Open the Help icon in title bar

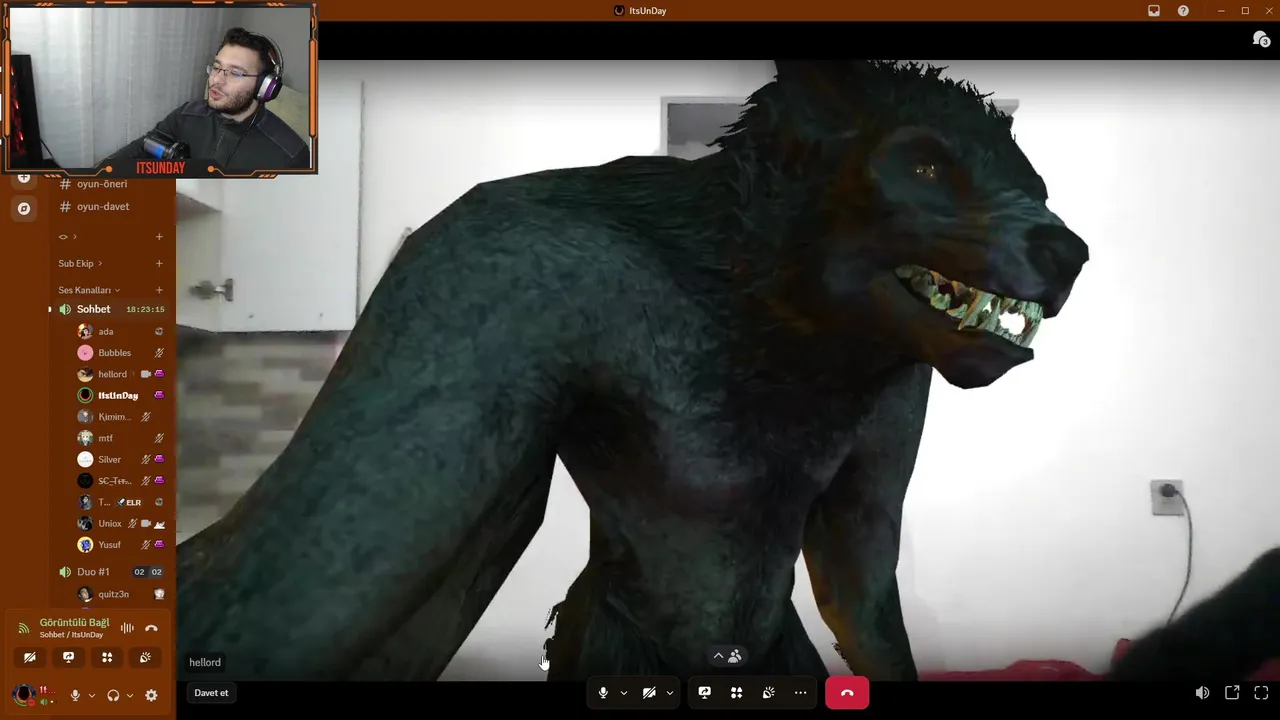click(1183, 11)
